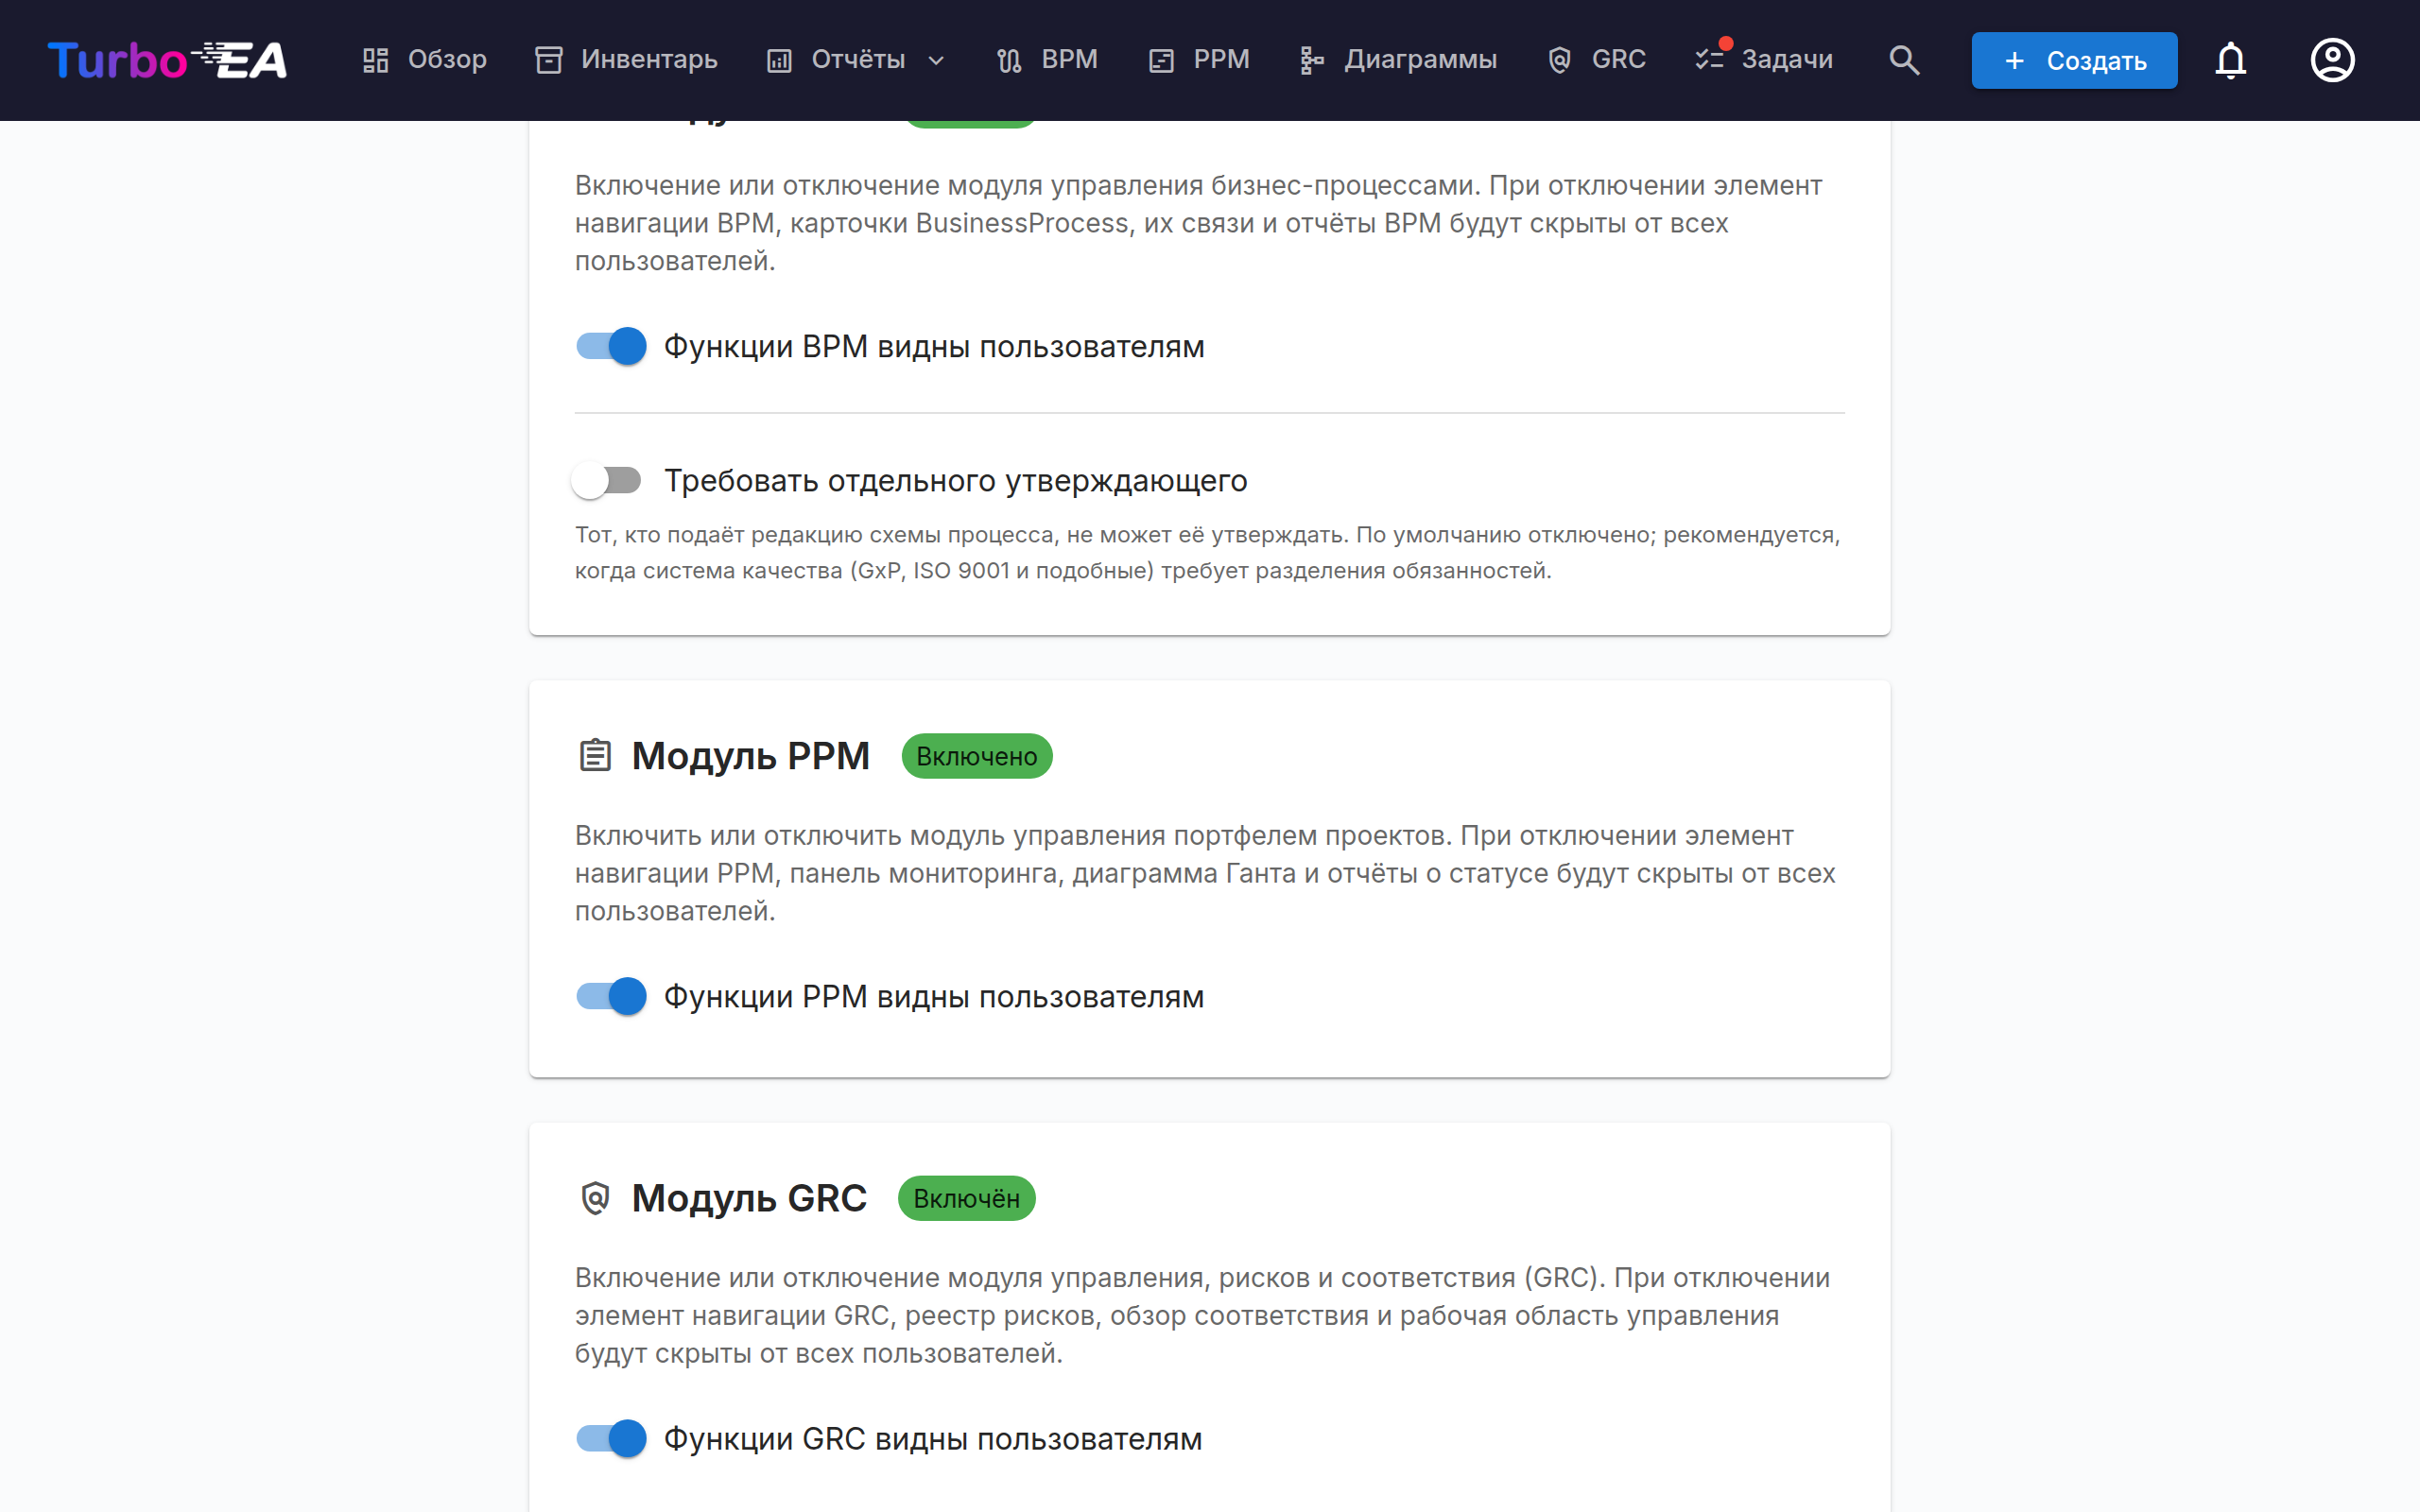Click the Отчёты chart icon
The height and width of the screenshot is (1512, 2420).
pyautogui.click(x=779, y=60)
